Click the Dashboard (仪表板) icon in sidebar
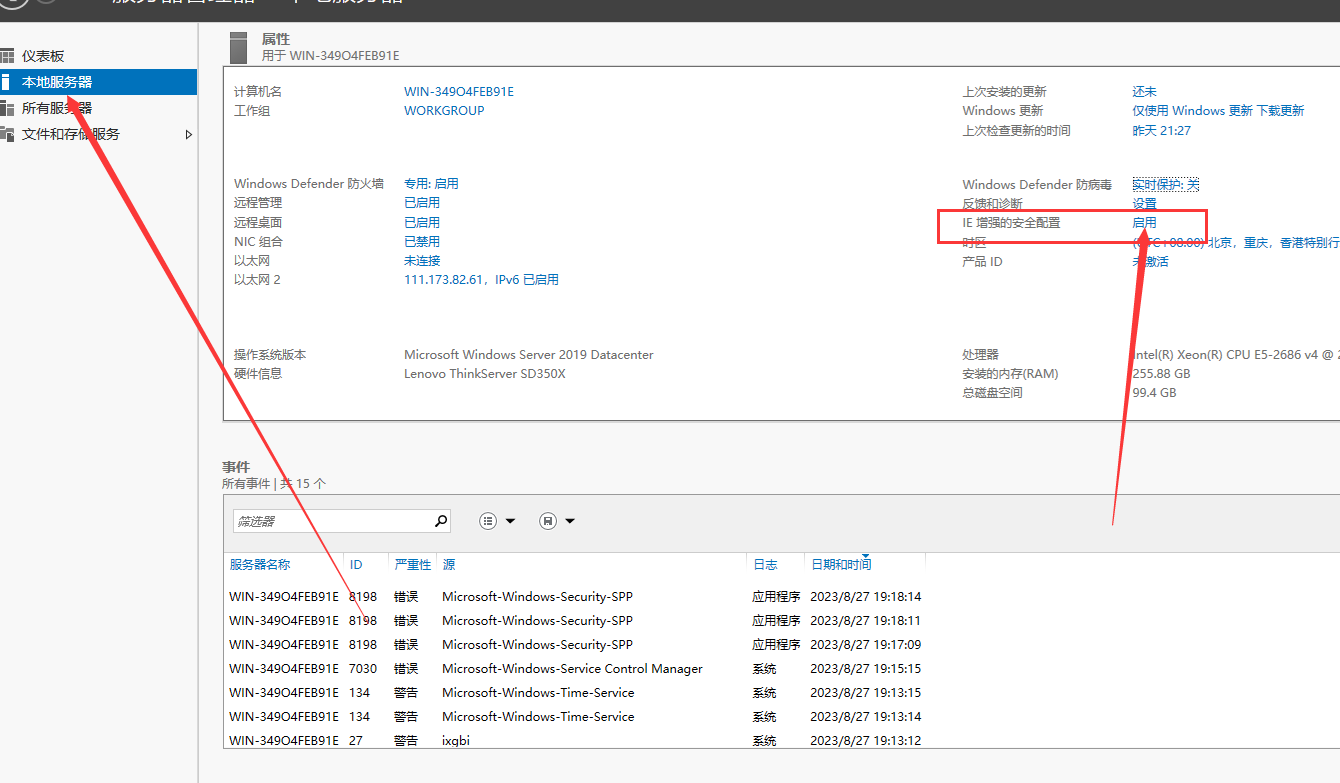This screenshot has width=1340, height=783. click(x=7, y=56)
